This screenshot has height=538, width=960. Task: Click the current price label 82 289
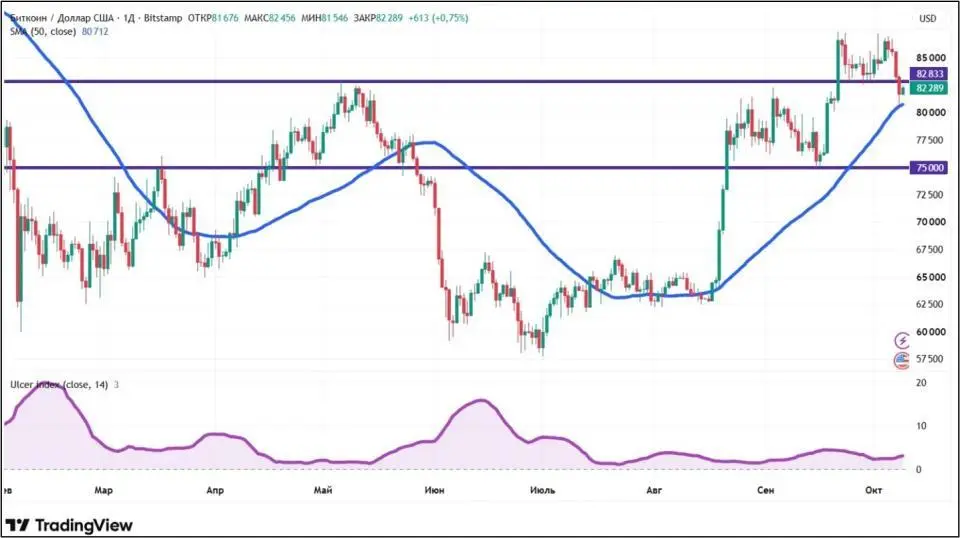click(x=929, y=88)
